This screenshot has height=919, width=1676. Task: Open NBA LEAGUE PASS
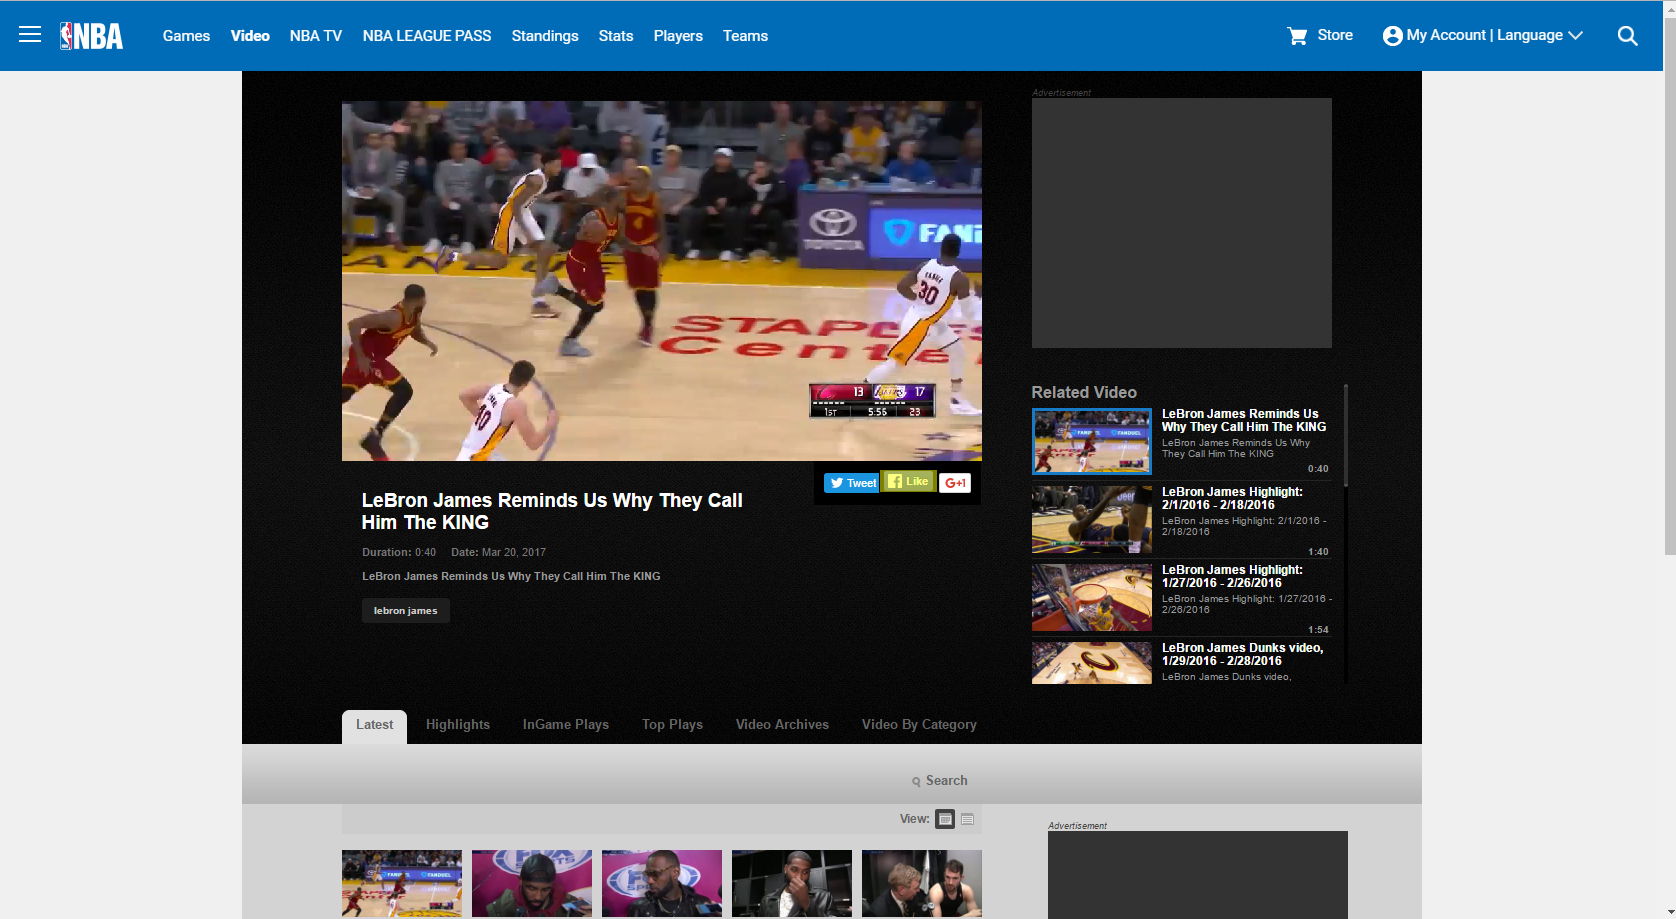[x=427, y=36]
